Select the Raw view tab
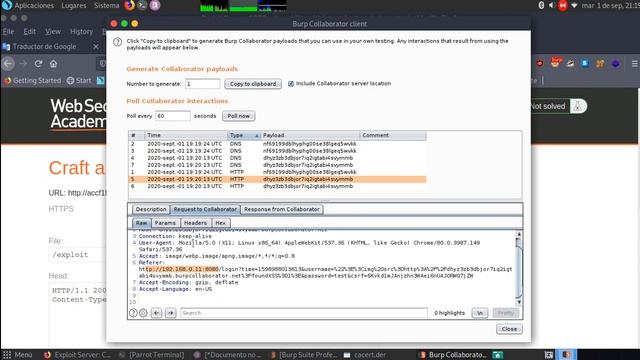This screenshot has width=640, height=360. [x=142, y=223]
